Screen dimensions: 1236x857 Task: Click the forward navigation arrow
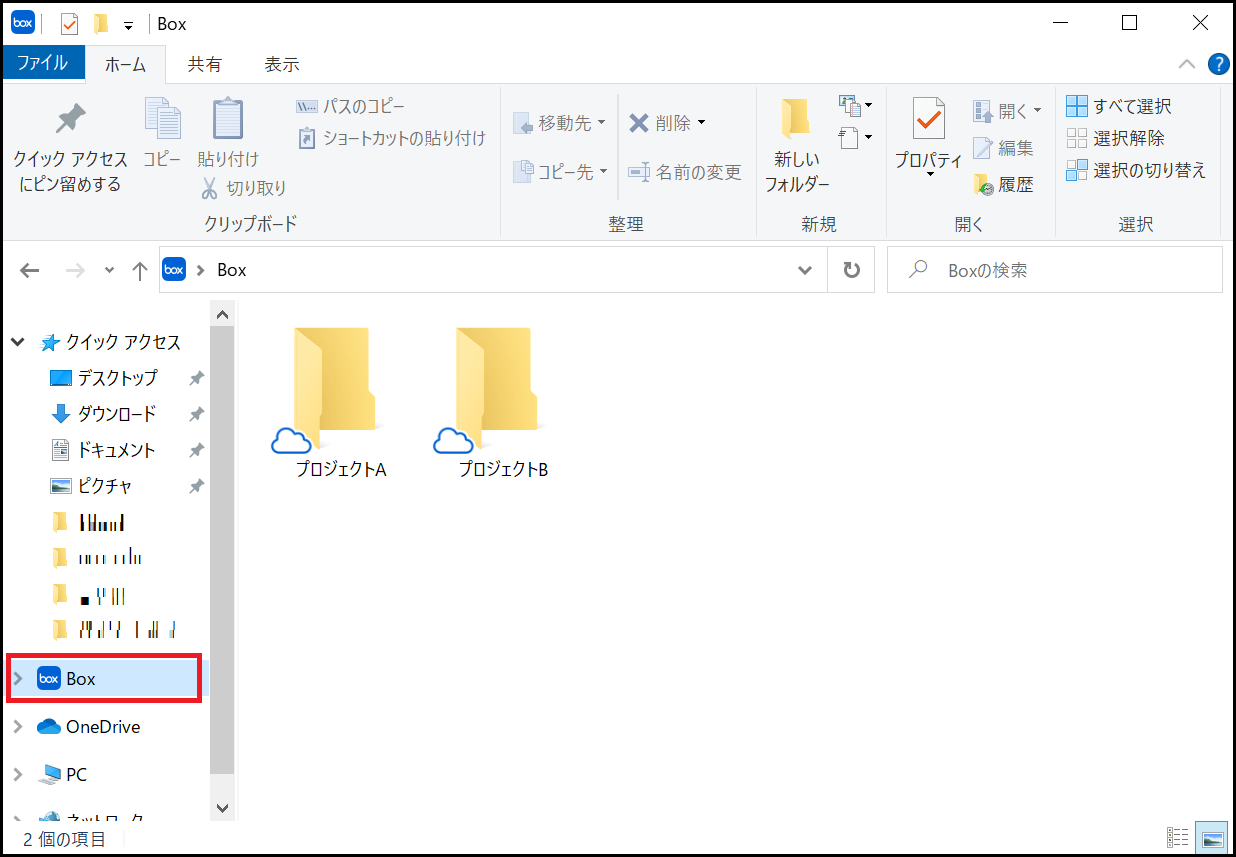tap(75, 270)
